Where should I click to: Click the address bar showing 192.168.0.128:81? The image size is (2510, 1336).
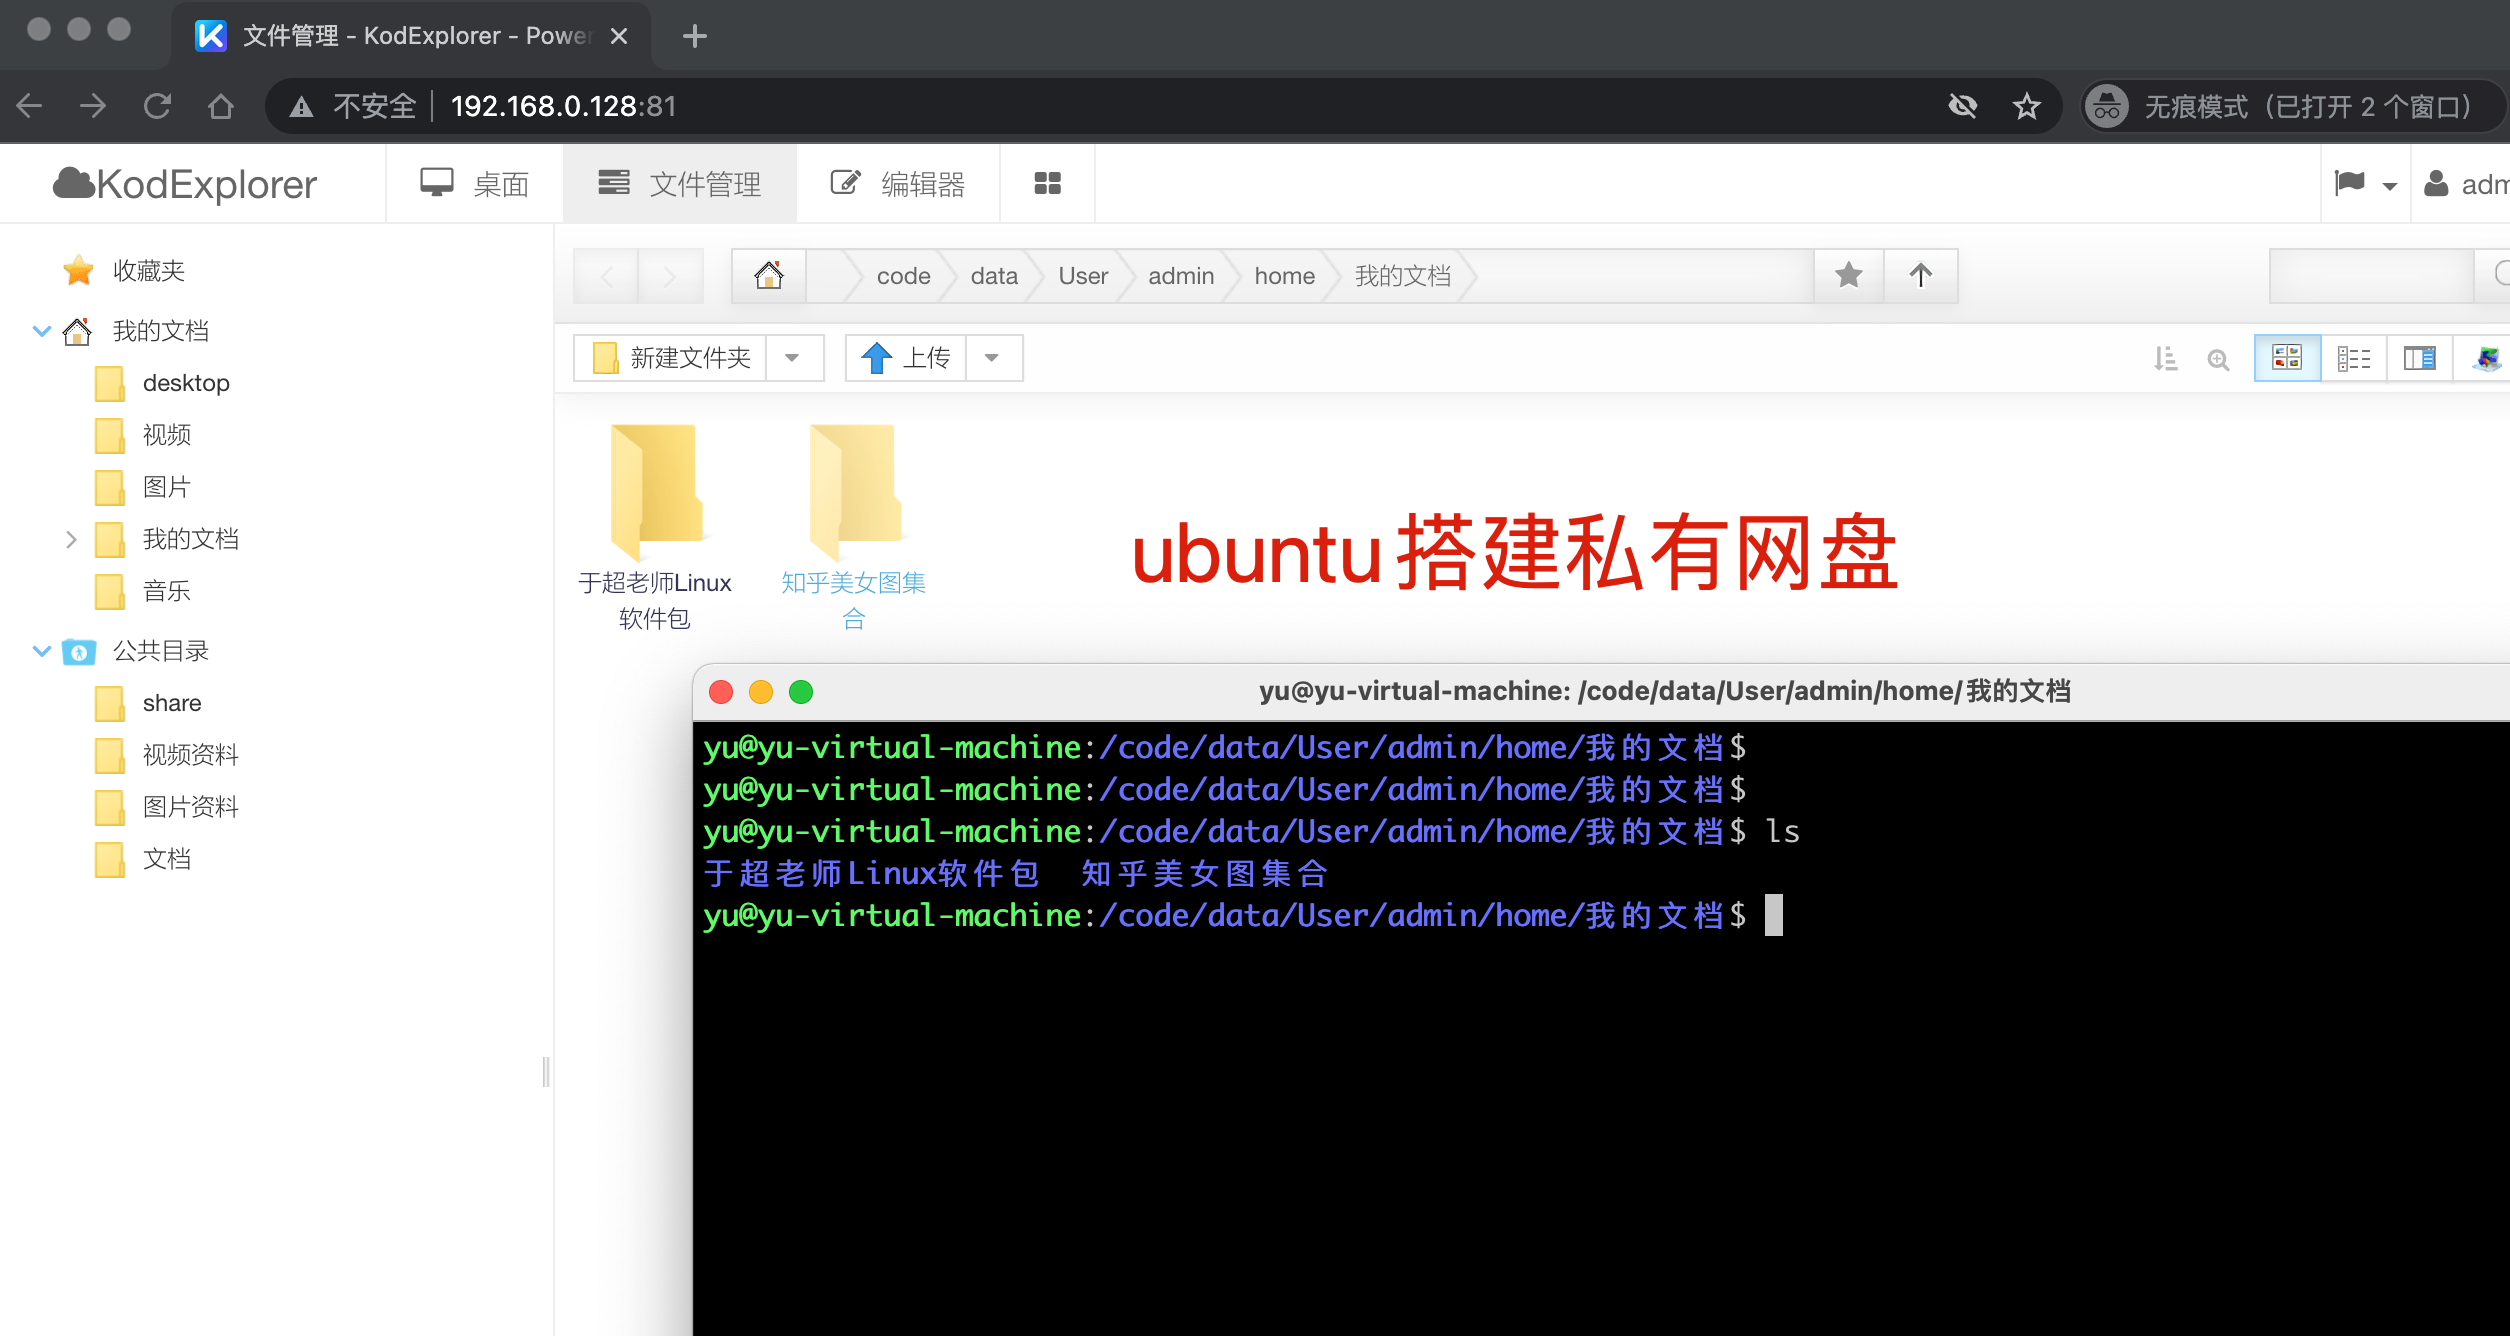tap(562, 105)
